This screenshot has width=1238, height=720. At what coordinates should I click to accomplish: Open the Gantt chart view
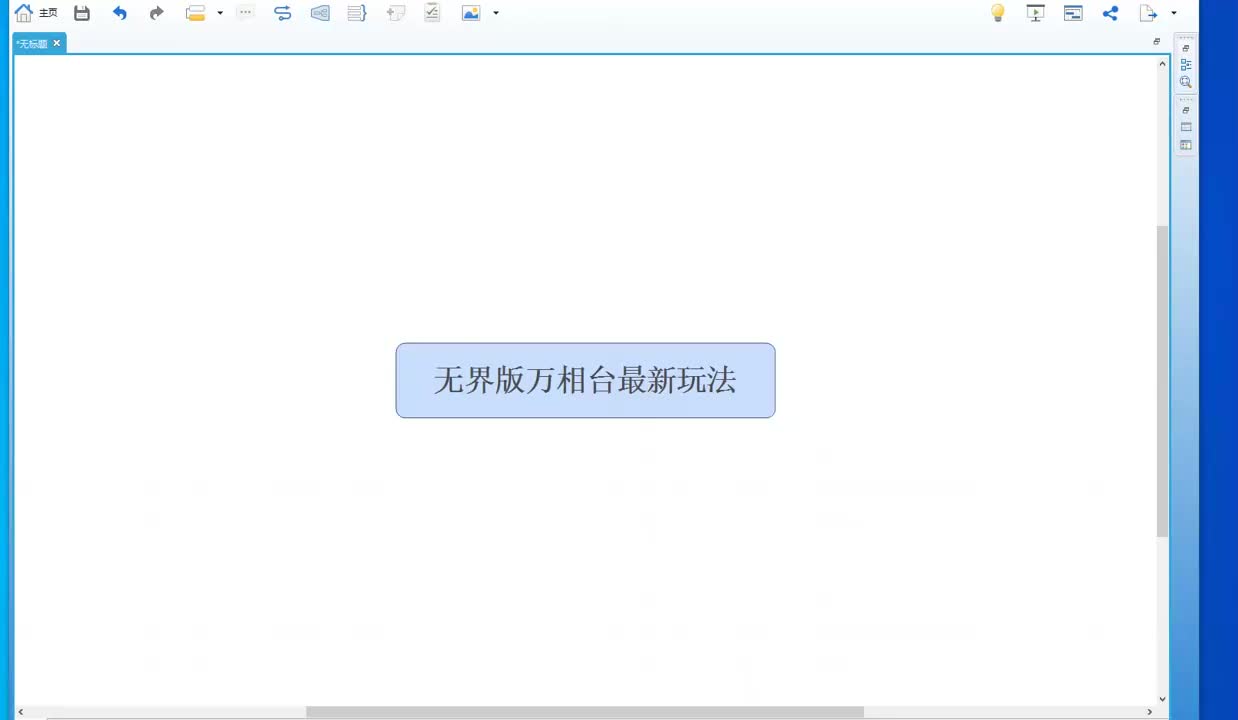point(1073,13)
